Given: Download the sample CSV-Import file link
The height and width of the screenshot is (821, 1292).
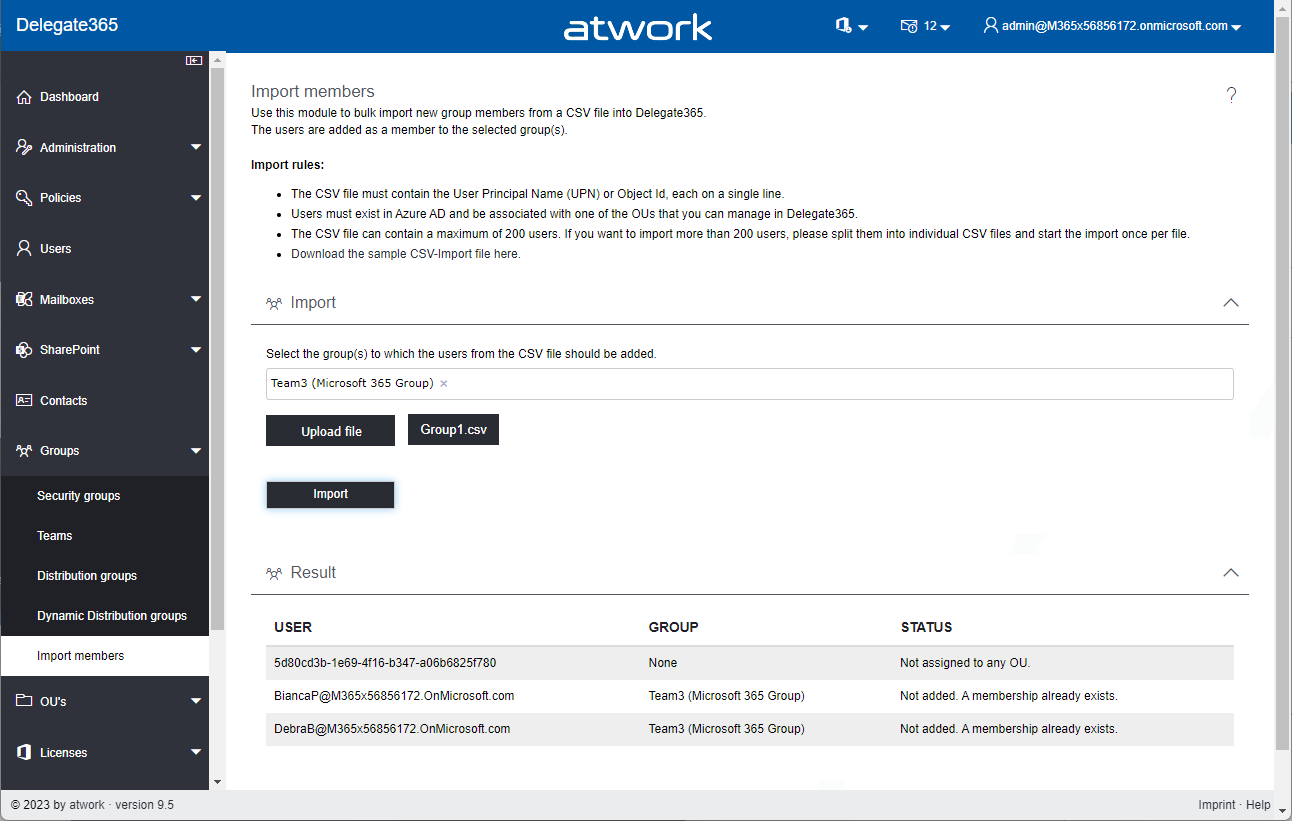Looking at the screenshot, I should click(406, 254).
